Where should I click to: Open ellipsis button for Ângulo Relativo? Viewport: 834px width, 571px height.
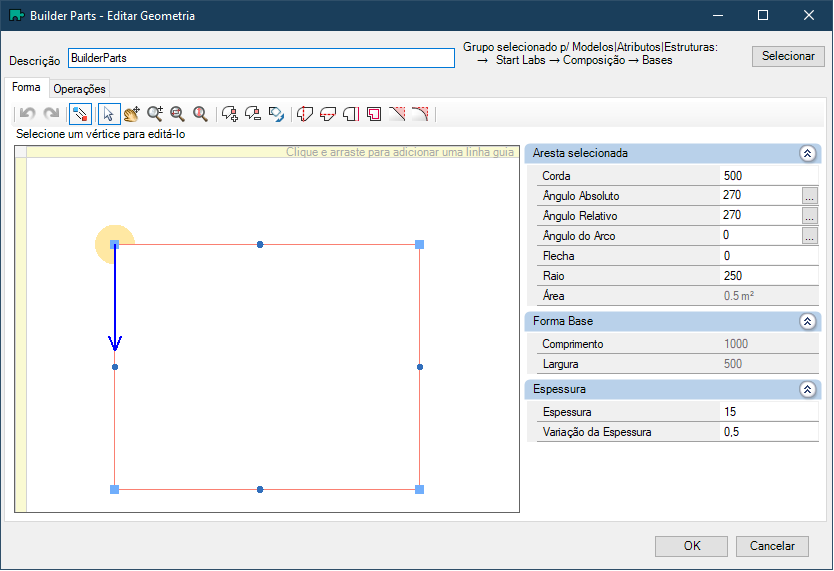809,215
